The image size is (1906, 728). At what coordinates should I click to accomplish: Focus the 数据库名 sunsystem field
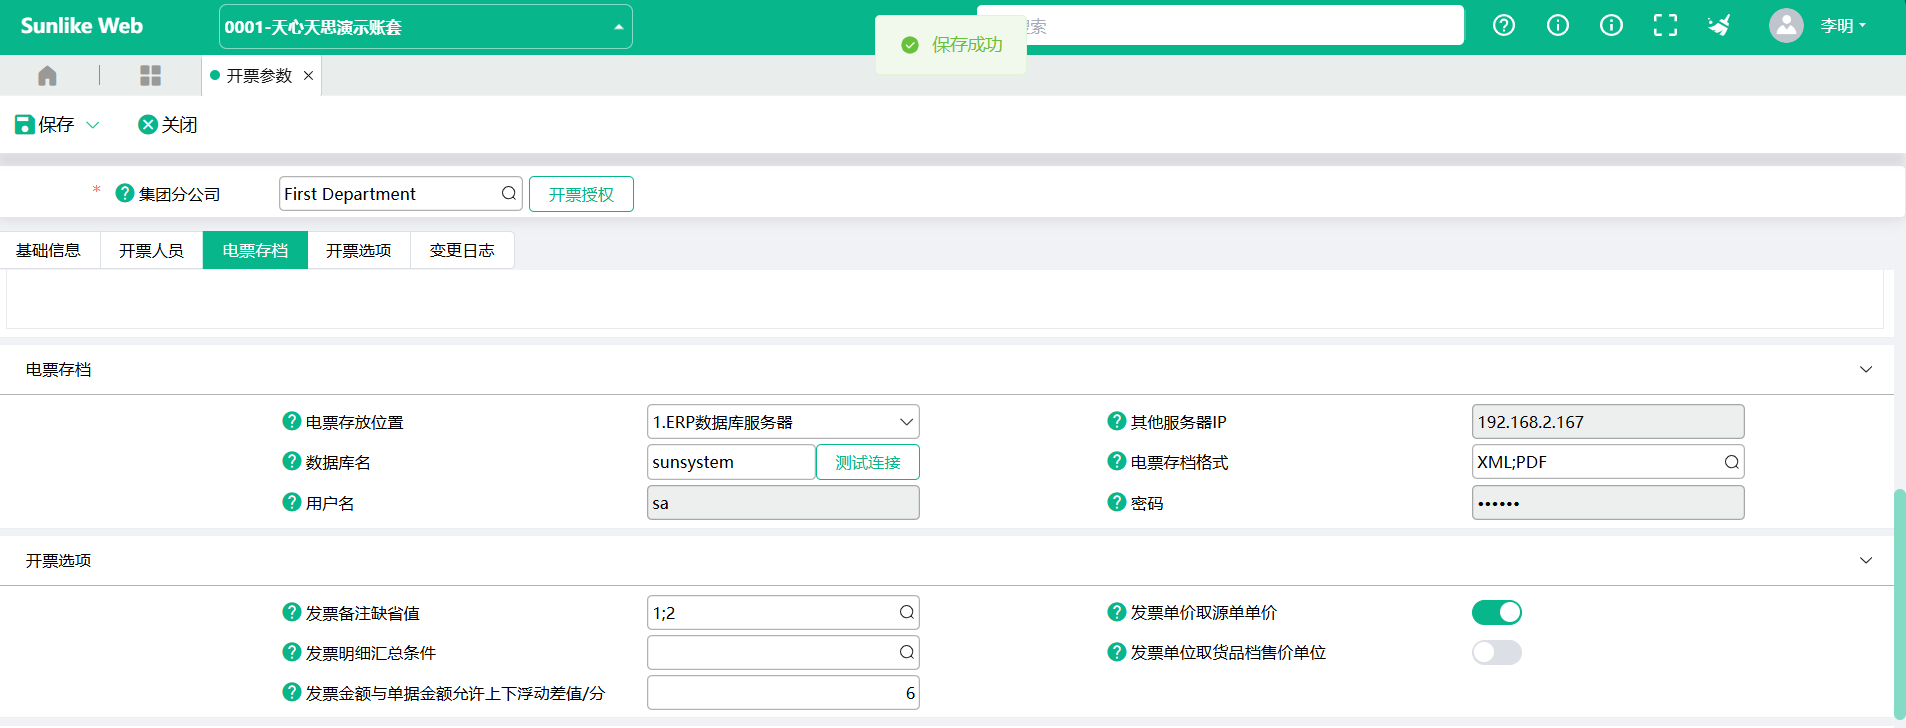[x=731, y=462]
